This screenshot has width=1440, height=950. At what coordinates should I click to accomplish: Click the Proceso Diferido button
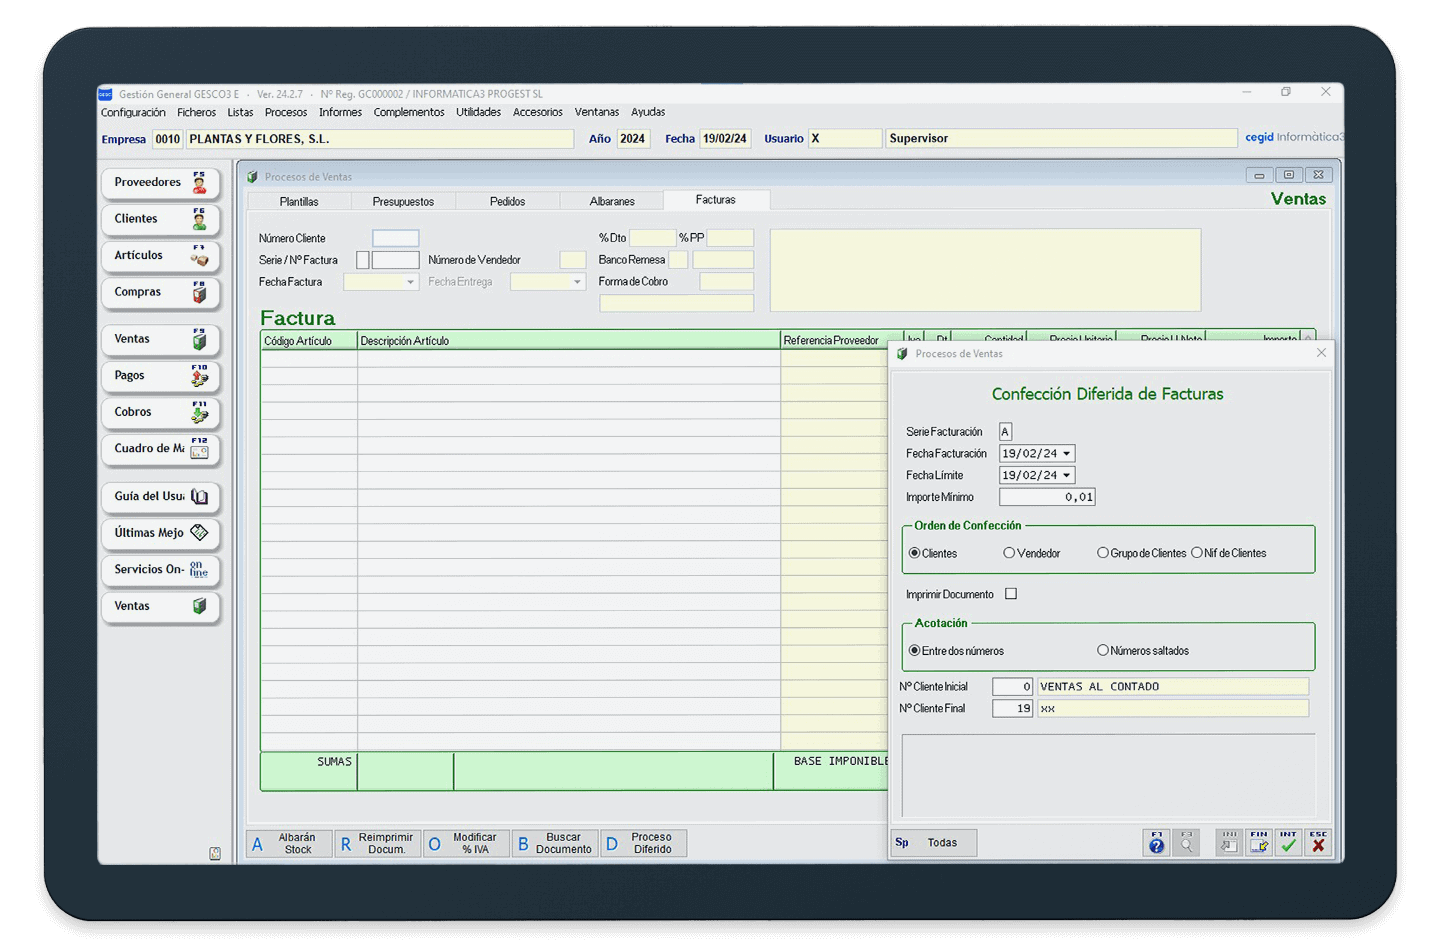tap(643, 843)
